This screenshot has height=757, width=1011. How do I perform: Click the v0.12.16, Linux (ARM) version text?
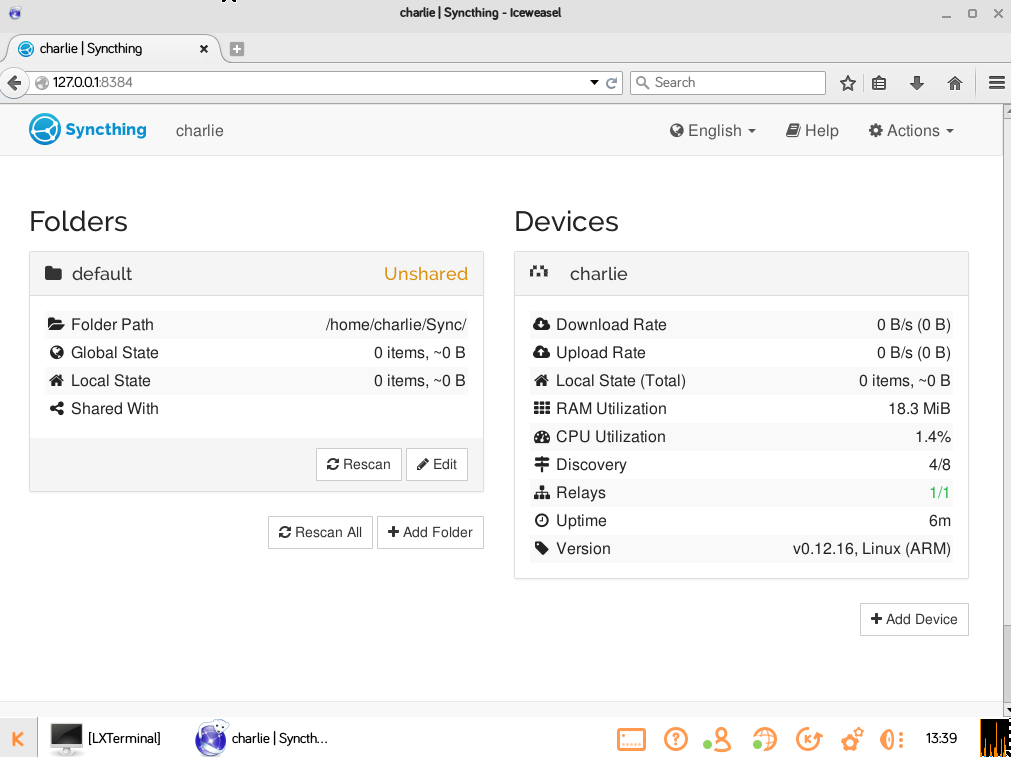872,549
